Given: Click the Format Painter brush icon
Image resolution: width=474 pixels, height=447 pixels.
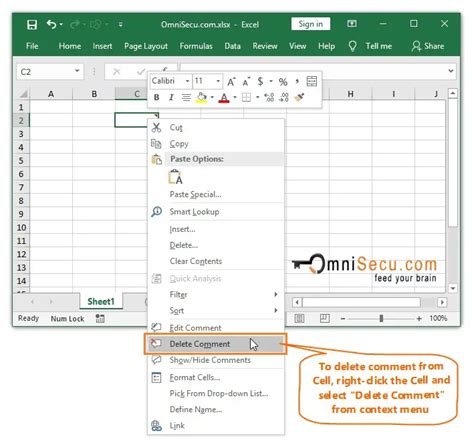Looking at the screenshot, I should [x=299, y=97].
